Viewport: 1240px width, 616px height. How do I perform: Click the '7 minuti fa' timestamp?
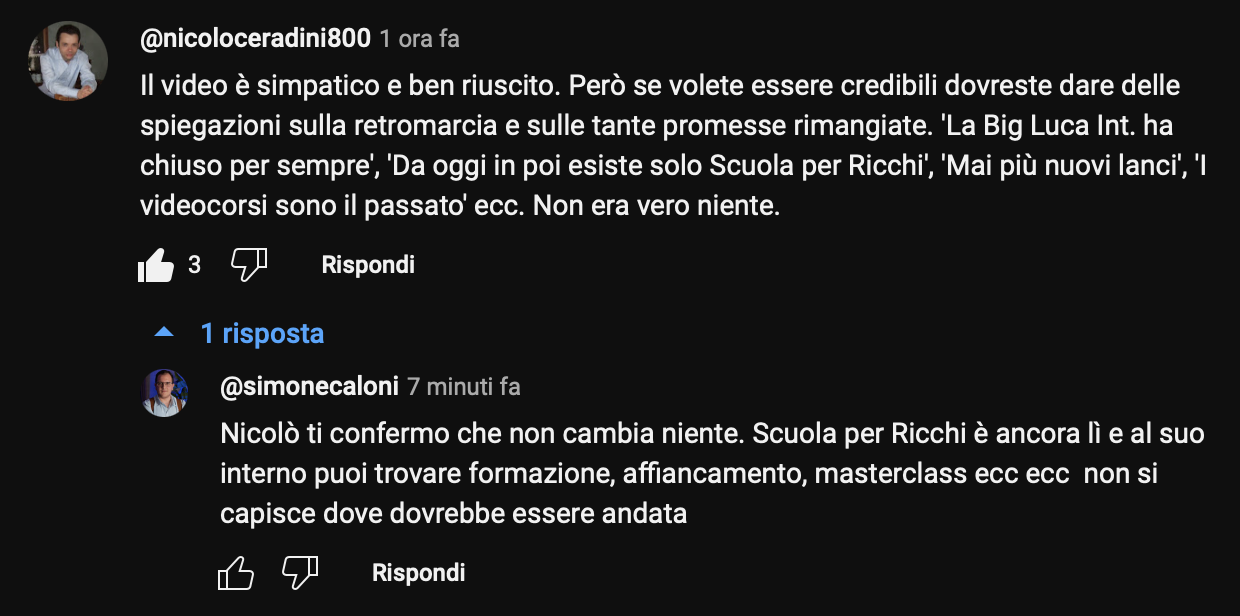(464, 386)
